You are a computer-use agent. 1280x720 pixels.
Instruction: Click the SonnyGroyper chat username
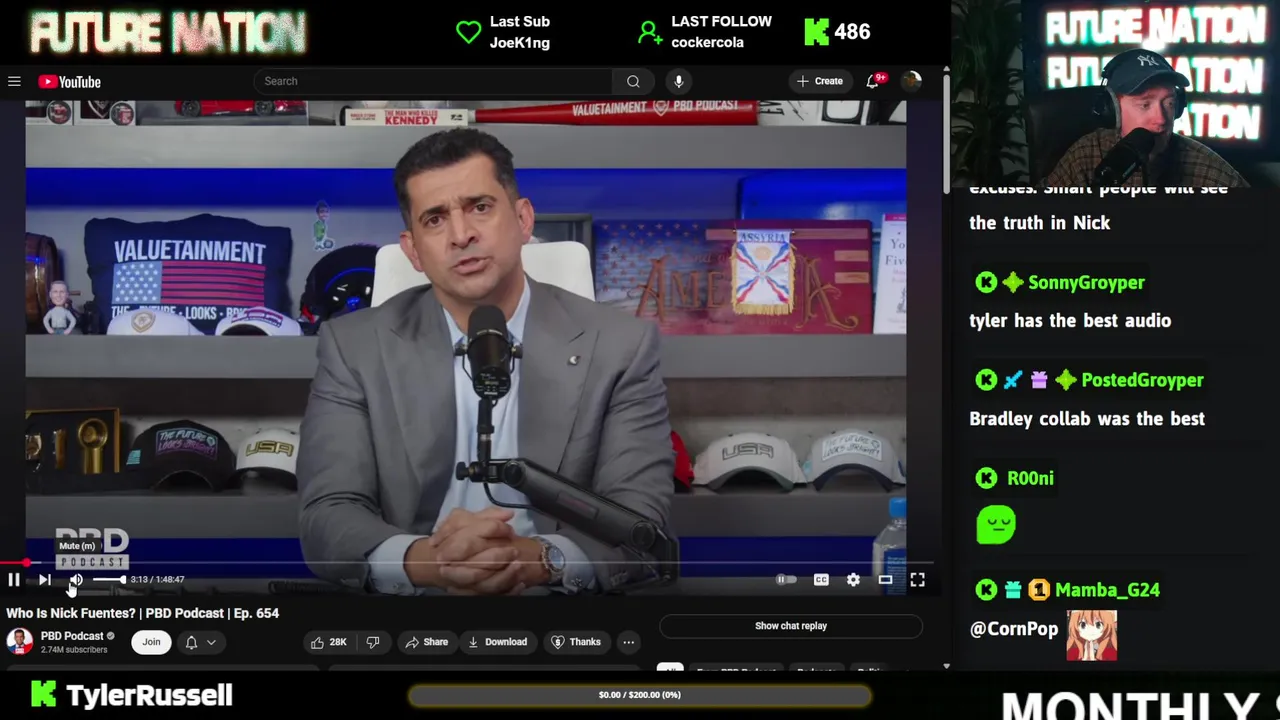[1086, 282]
